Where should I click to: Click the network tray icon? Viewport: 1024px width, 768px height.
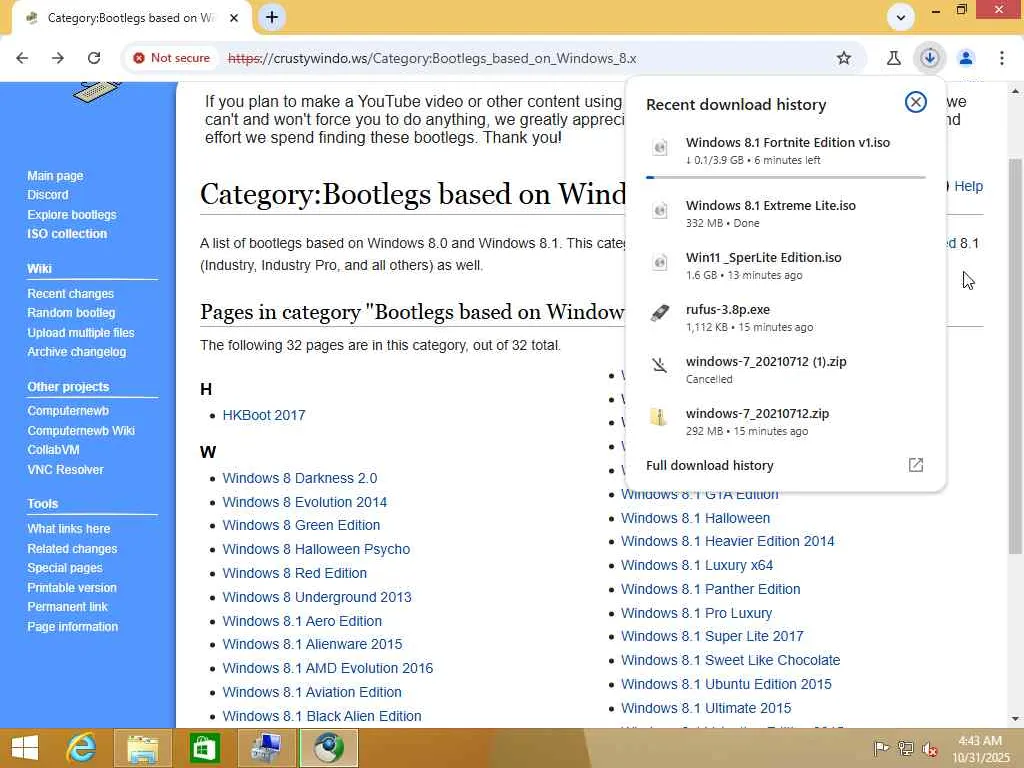click(905, 748)
